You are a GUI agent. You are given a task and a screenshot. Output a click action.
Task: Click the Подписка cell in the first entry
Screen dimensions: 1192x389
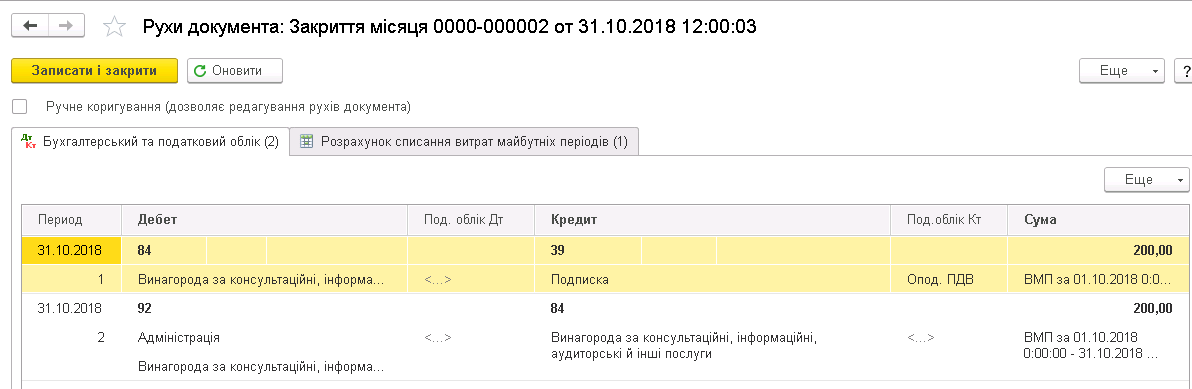[580, 280]
